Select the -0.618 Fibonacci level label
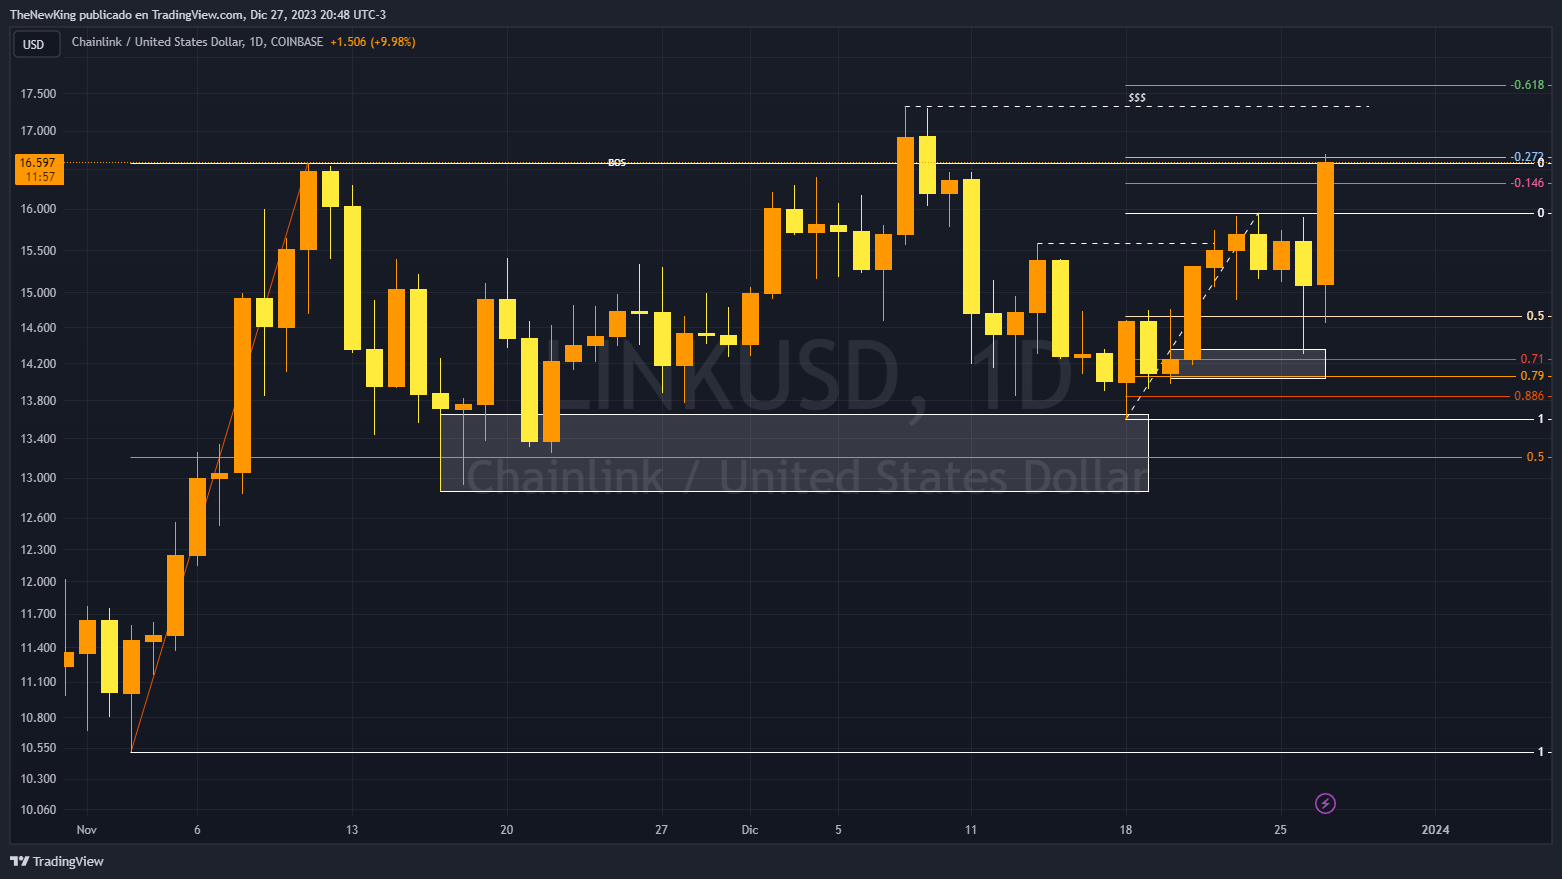Image resolution: width=1562 pixels, height=879 pixels. pyautogui.click(x=1528, y=85)
